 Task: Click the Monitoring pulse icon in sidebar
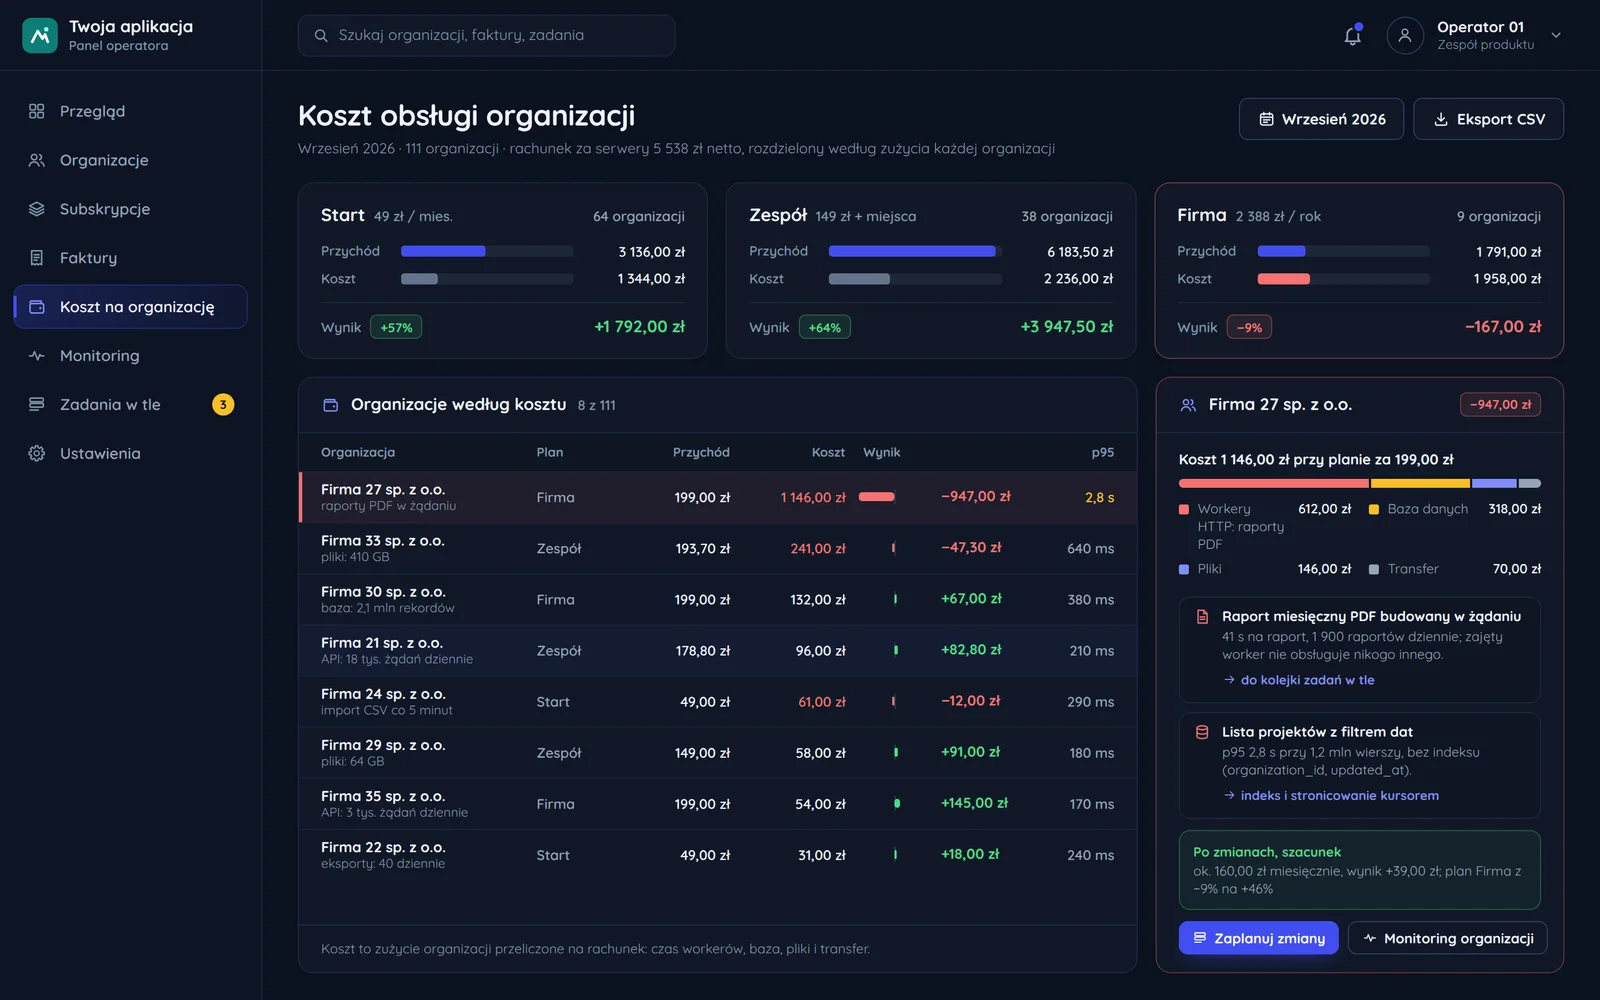click(37, 356)
